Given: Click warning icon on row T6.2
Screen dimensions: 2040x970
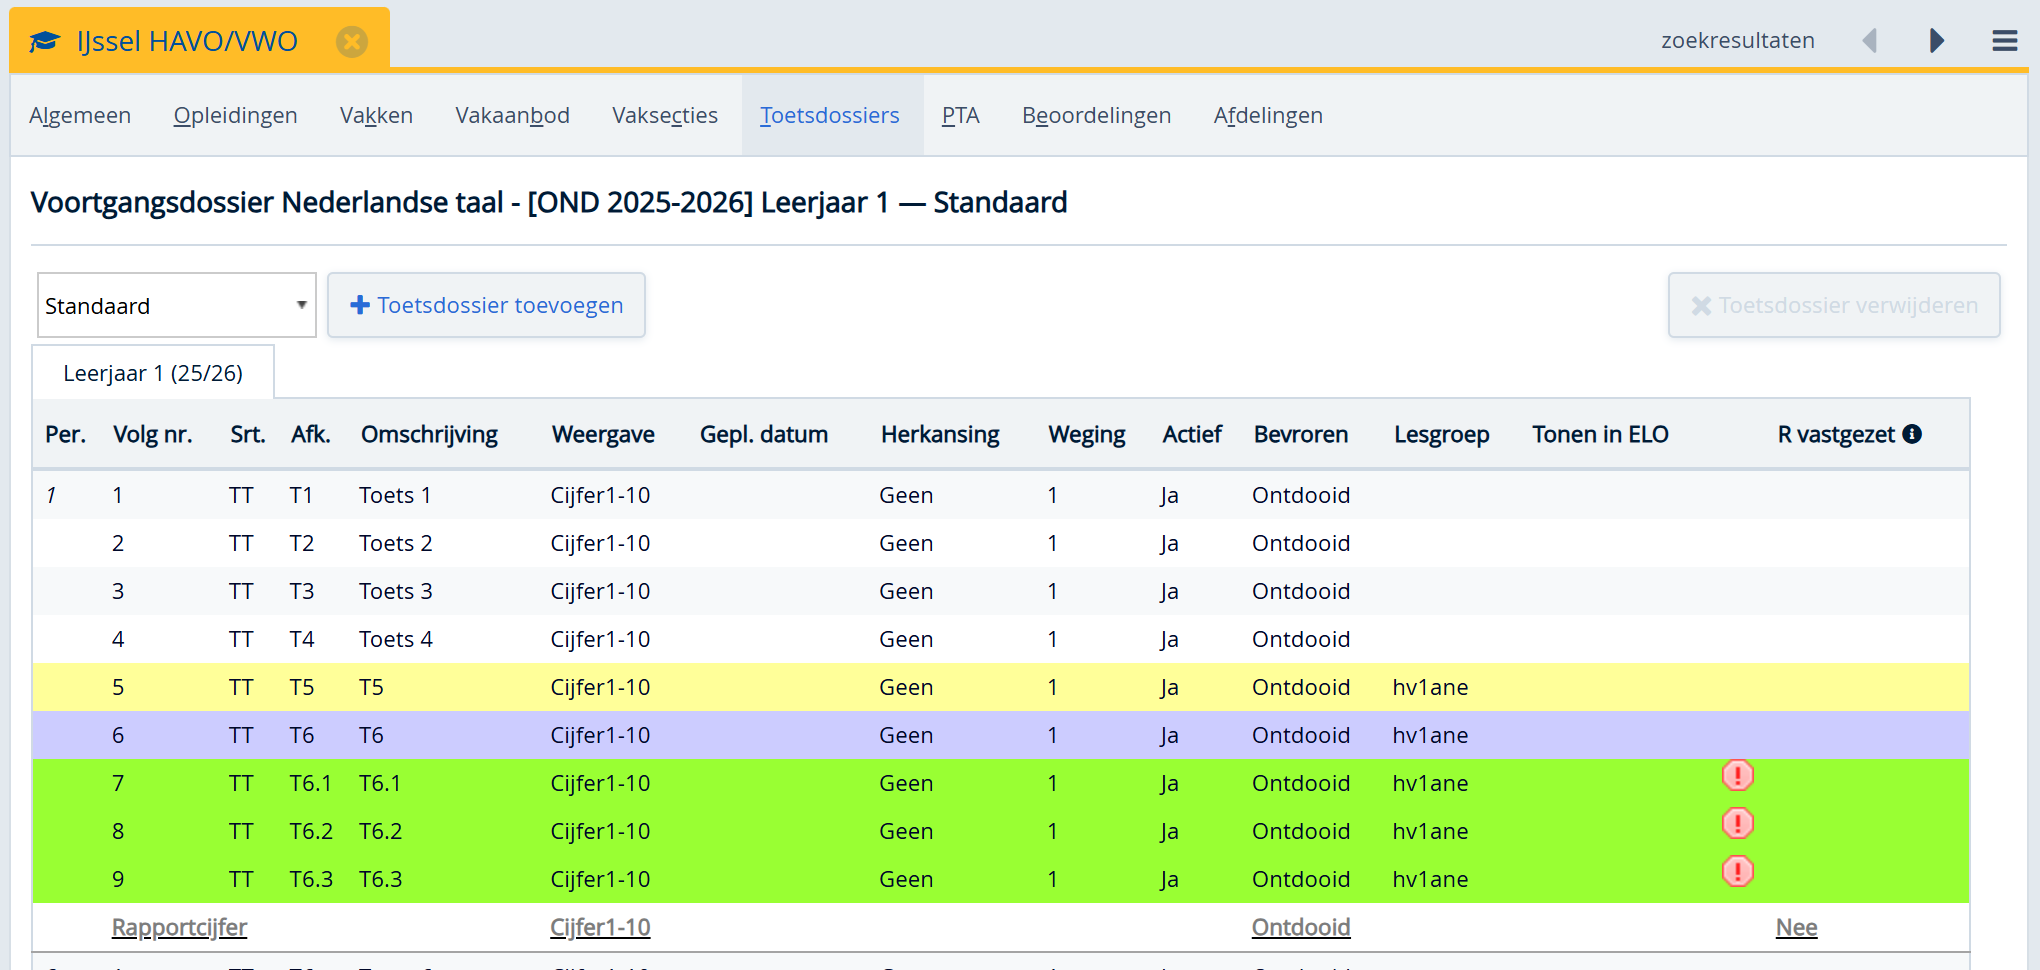Looking at the screenshot, I should tap(1737, 824).
